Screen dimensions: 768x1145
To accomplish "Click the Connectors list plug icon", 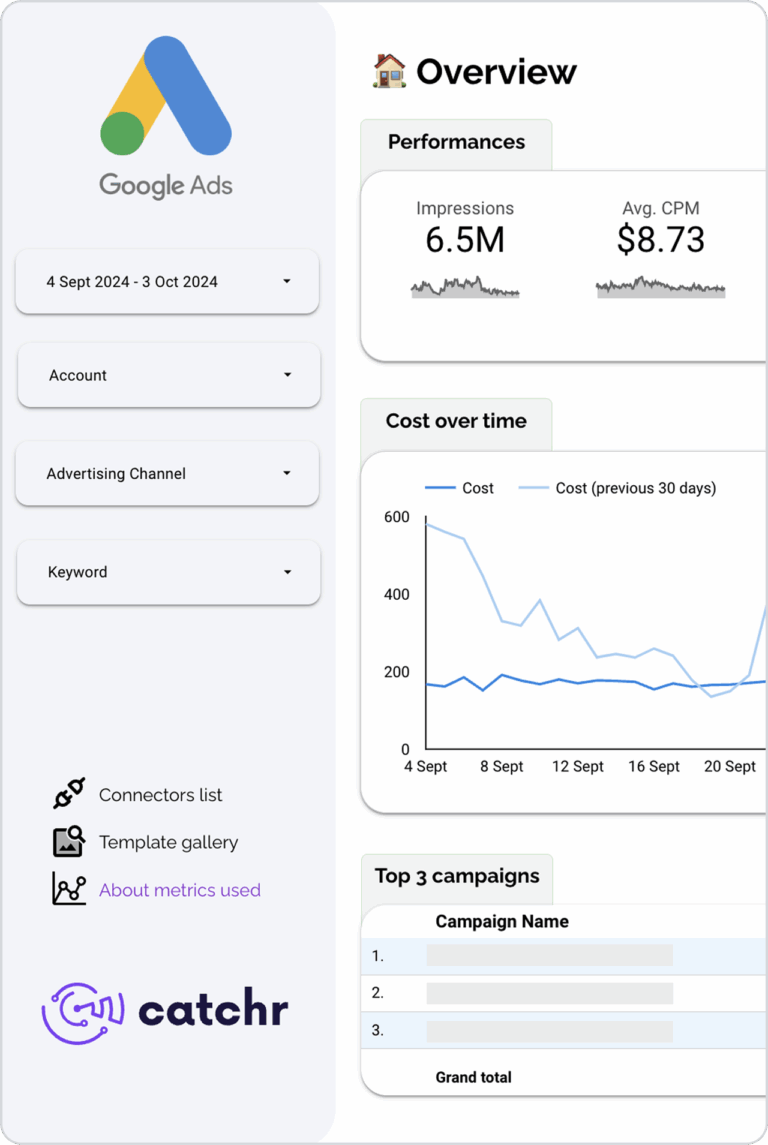I will [x=69, y=794].
